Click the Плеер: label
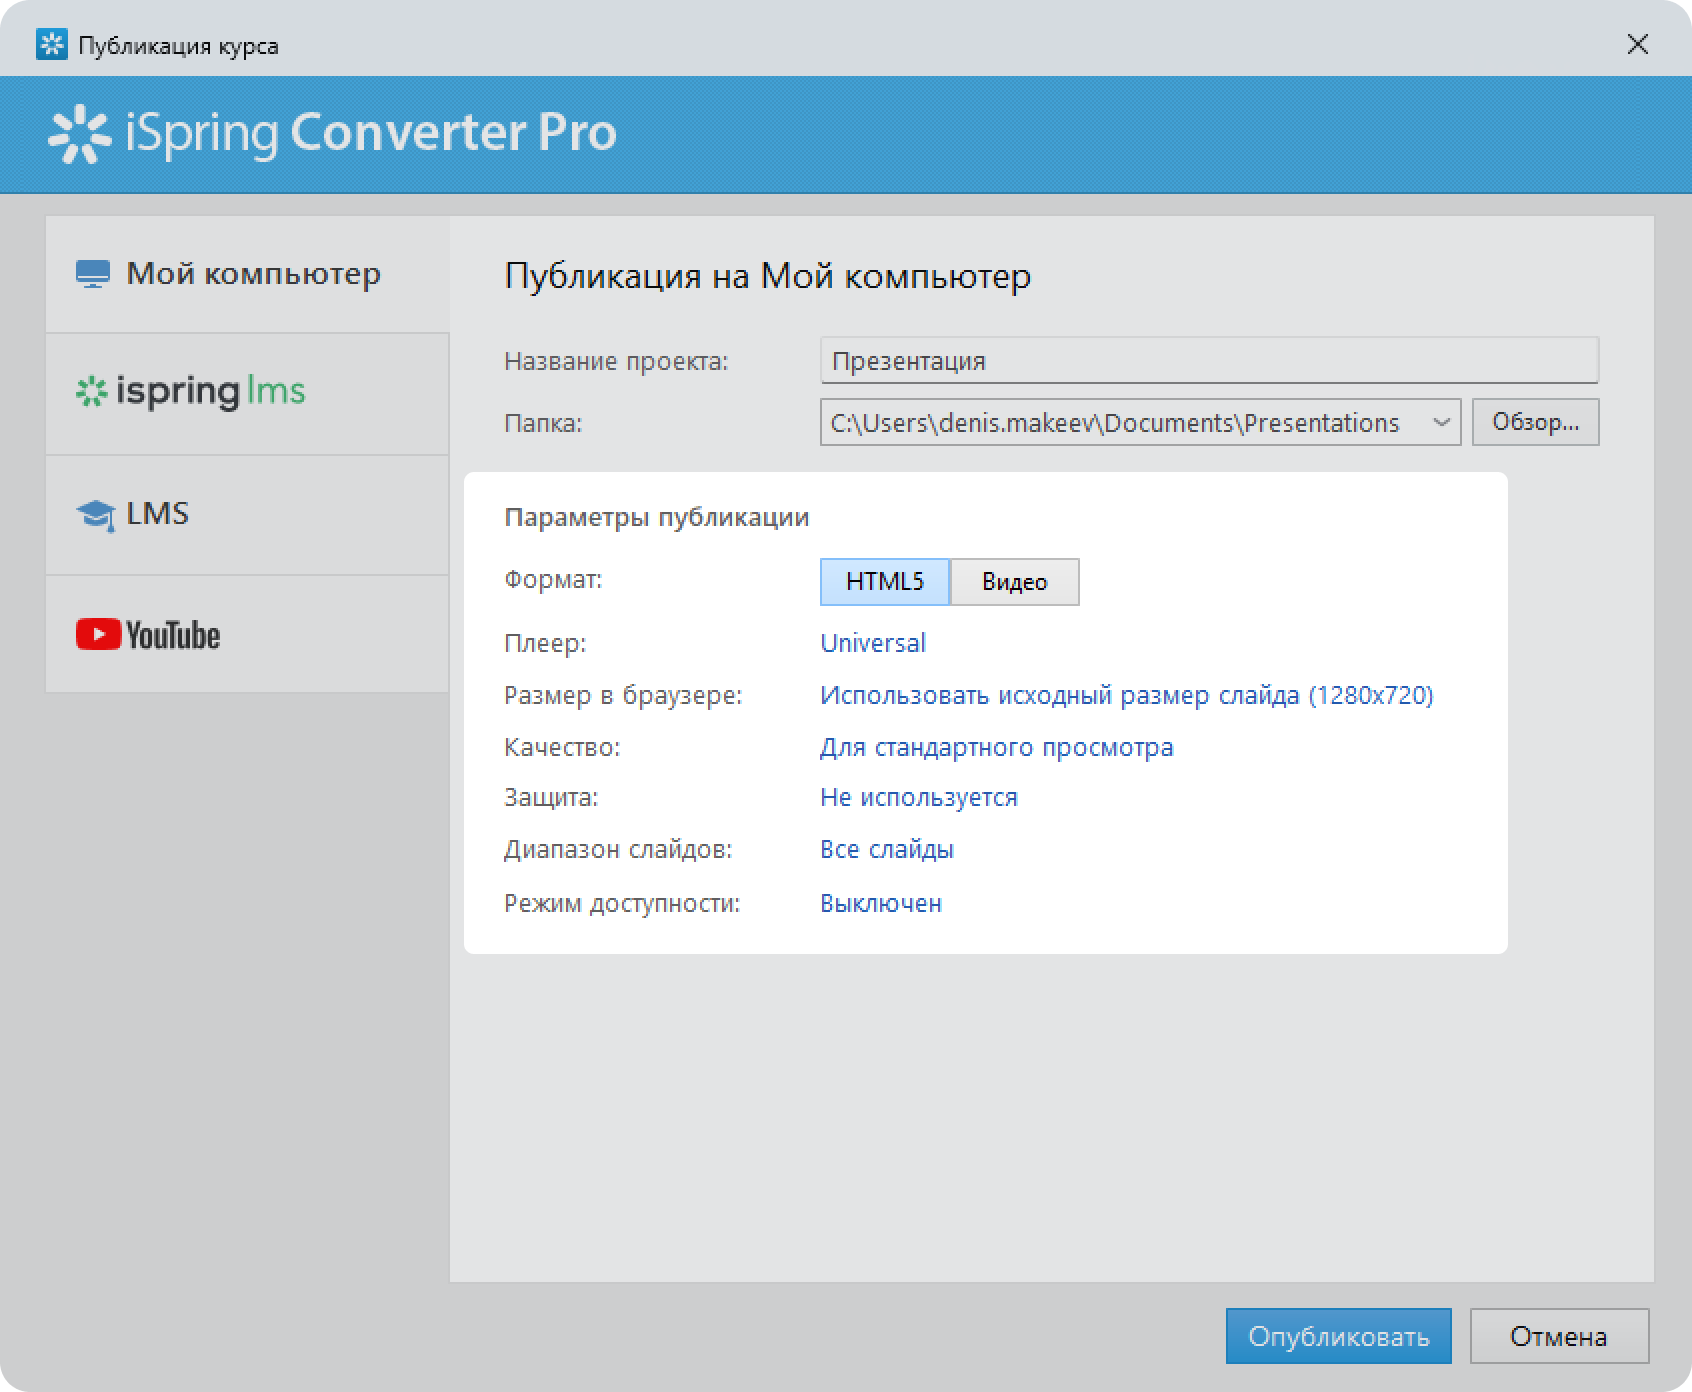Viewport: 1692px width, 1392px height. [x=545, y=643]
